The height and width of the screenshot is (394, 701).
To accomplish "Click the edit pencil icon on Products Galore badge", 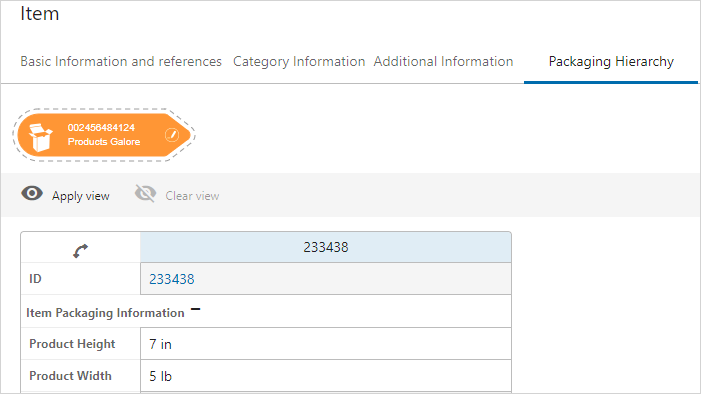I will click(x=172, y=135).
